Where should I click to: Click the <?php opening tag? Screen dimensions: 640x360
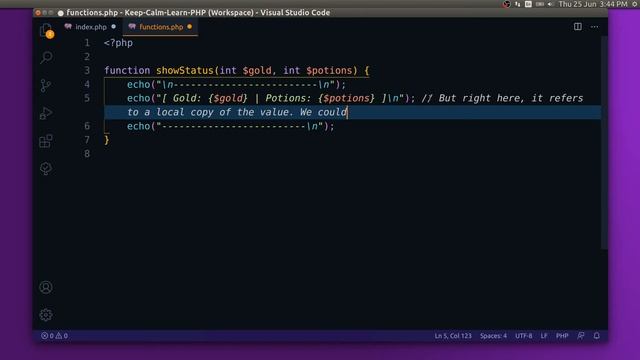[118, 43]
